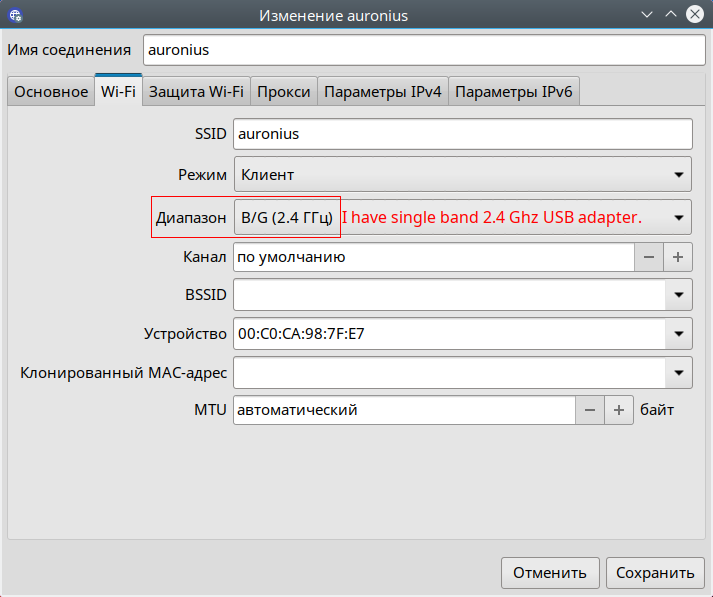Decrease the MTU value with minus
The height and width of the screenshot is (597, 713).
point(590,410)
